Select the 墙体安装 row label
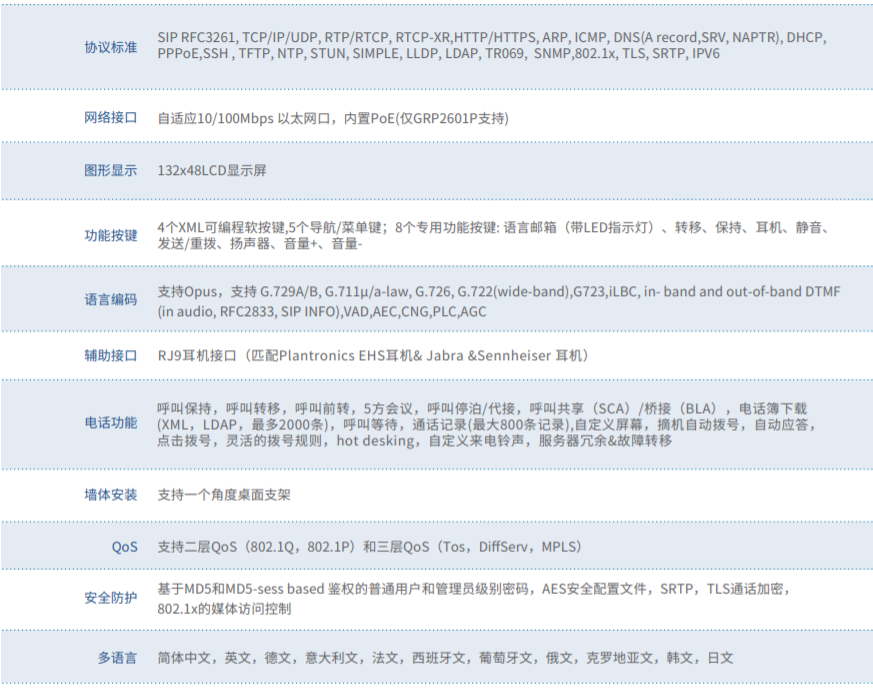This screenshot has width=873, height=688. pyautogui.click(x=110, y=495)
